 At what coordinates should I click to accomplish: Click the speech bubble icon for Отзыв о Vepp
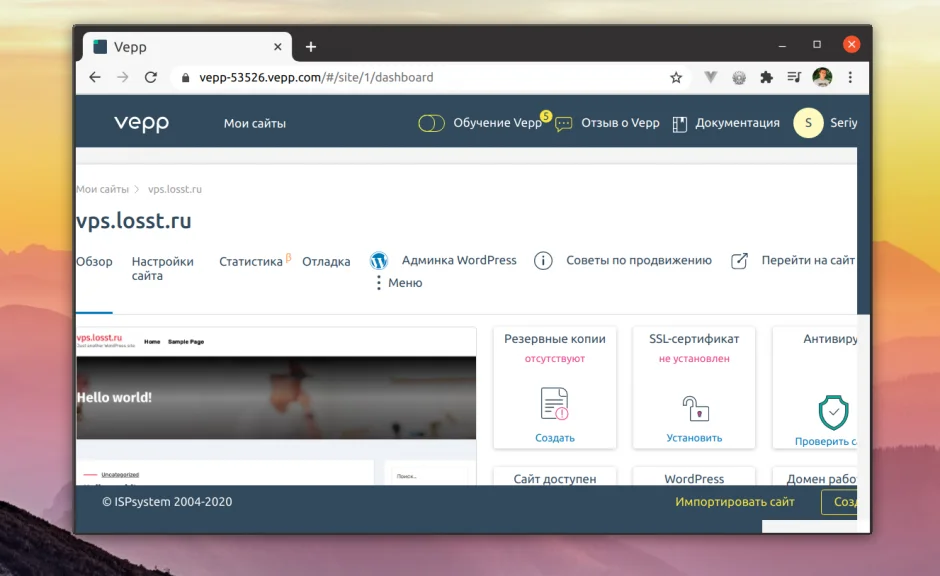[x=562, y=123]
